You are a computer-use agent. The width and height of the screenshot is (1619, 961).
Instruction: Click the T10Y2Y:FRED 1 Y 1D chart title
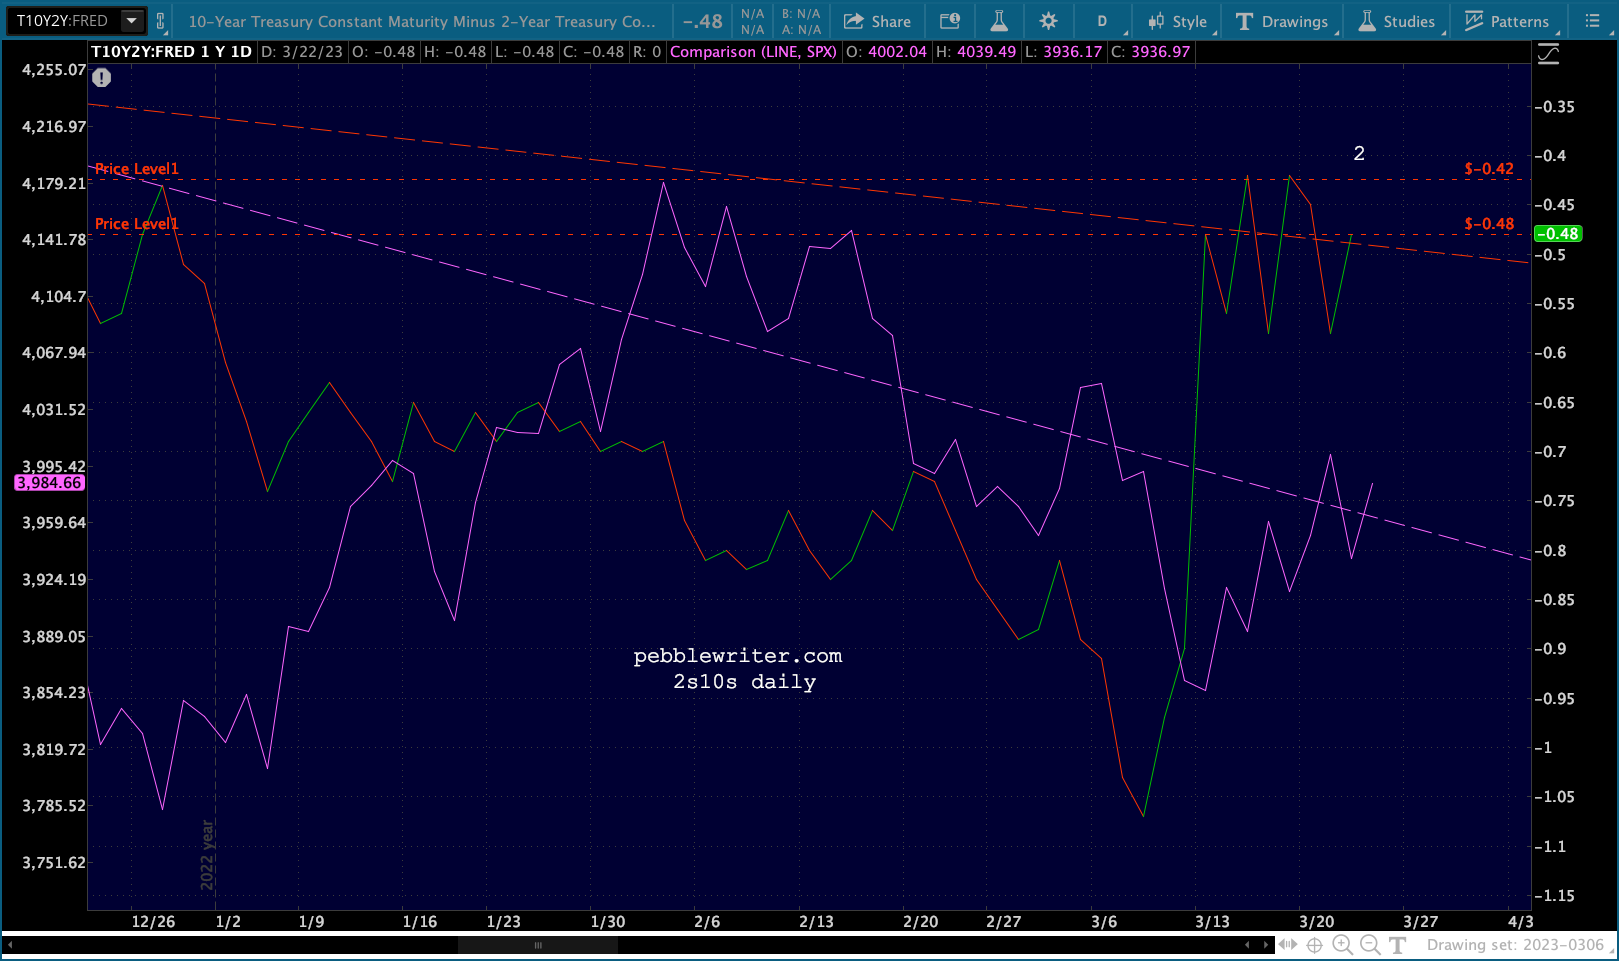171,52
